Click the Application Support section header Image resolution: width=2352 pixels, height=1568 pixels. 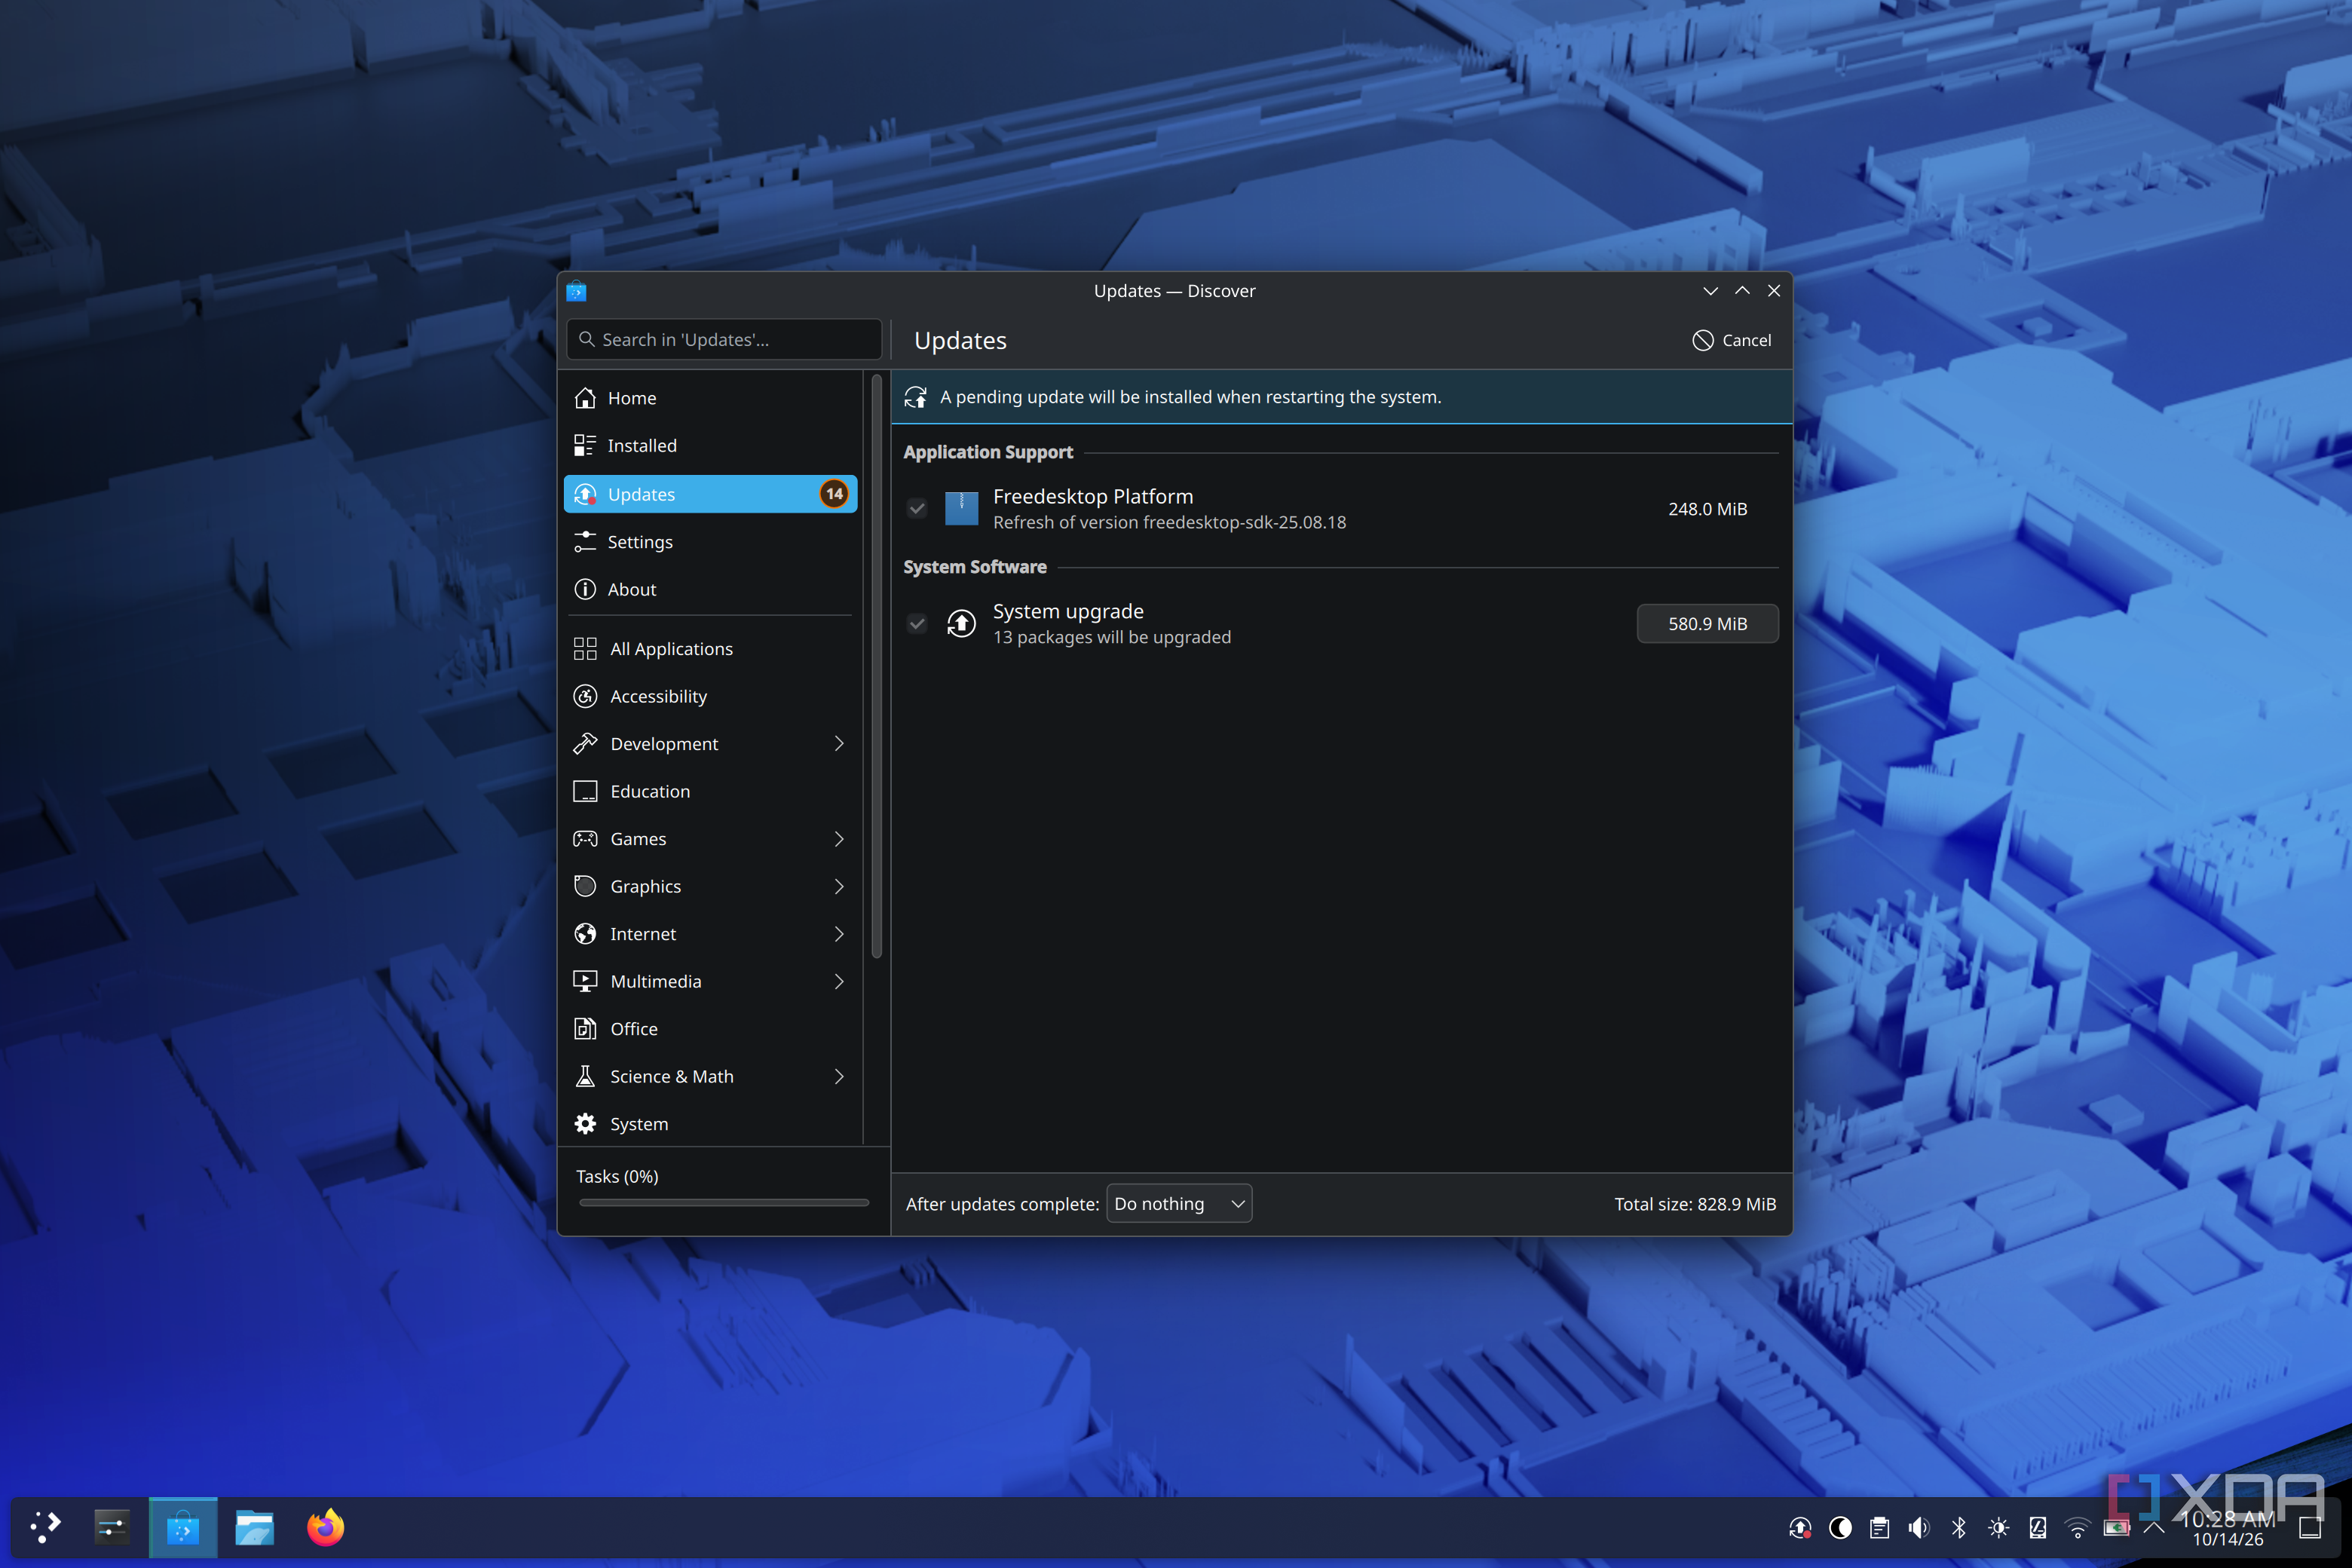pos(988,452)
